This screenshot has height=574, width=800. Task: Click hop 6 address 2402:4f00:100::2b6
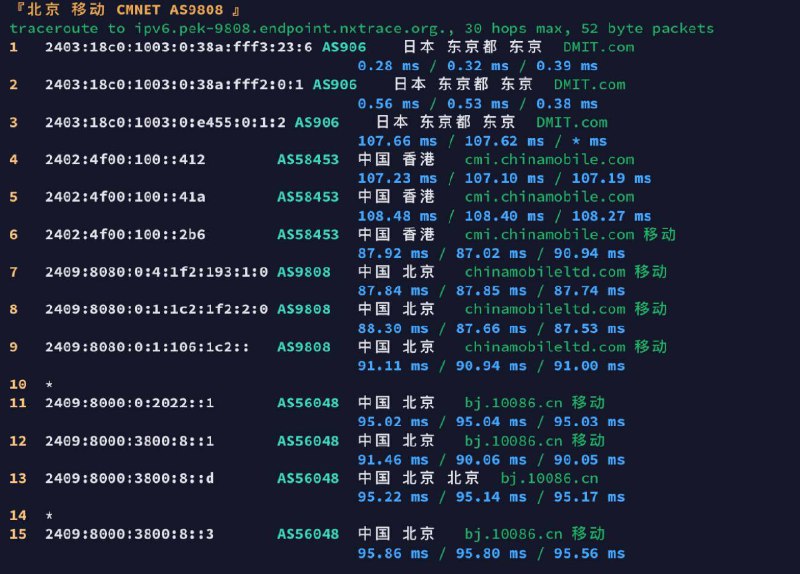[x=125, y=235]
